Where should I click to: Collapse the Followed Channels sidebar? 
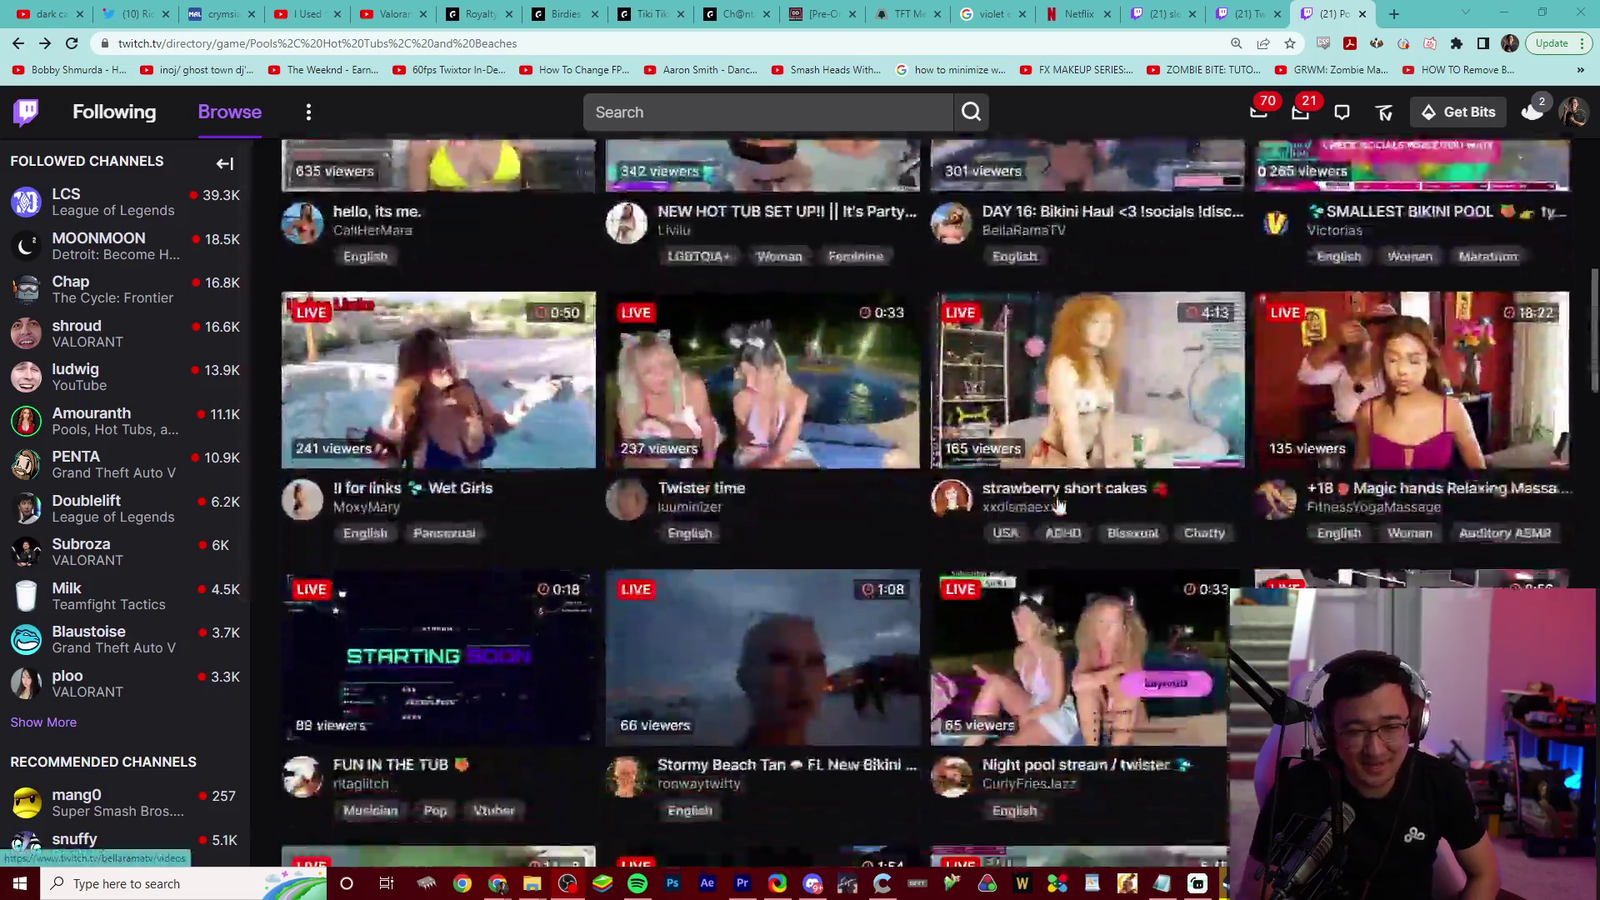225,162
